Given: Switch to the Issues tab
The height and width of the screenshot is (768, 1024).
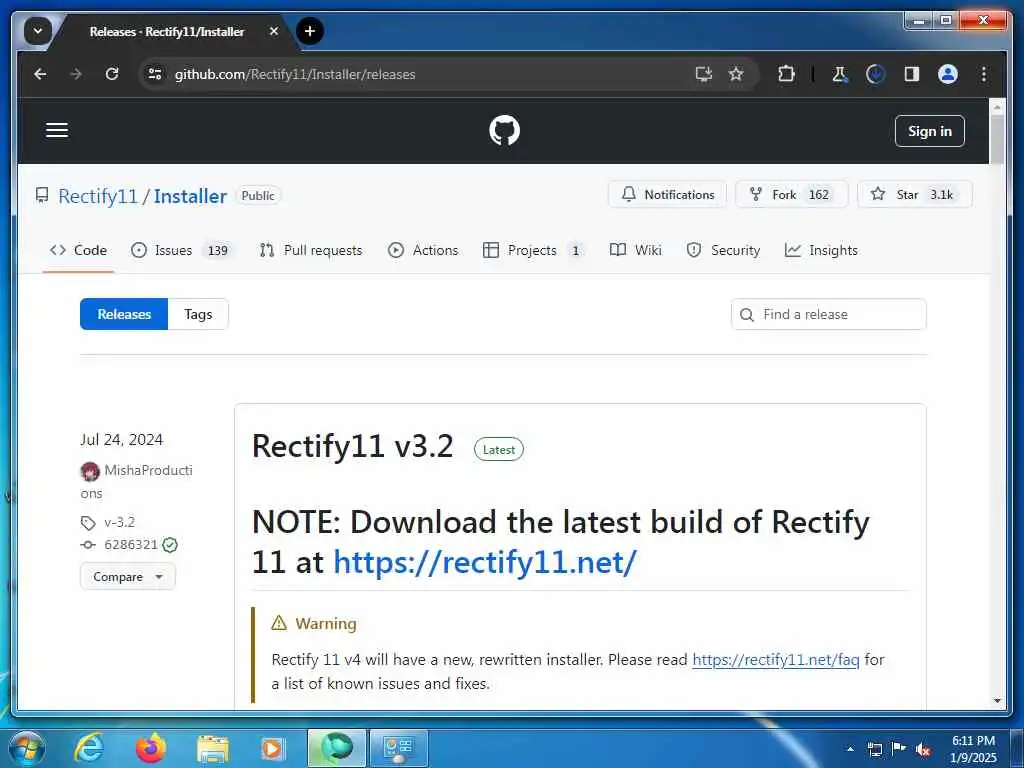Looking at the screenshot, I should click(x=182, y=250).
